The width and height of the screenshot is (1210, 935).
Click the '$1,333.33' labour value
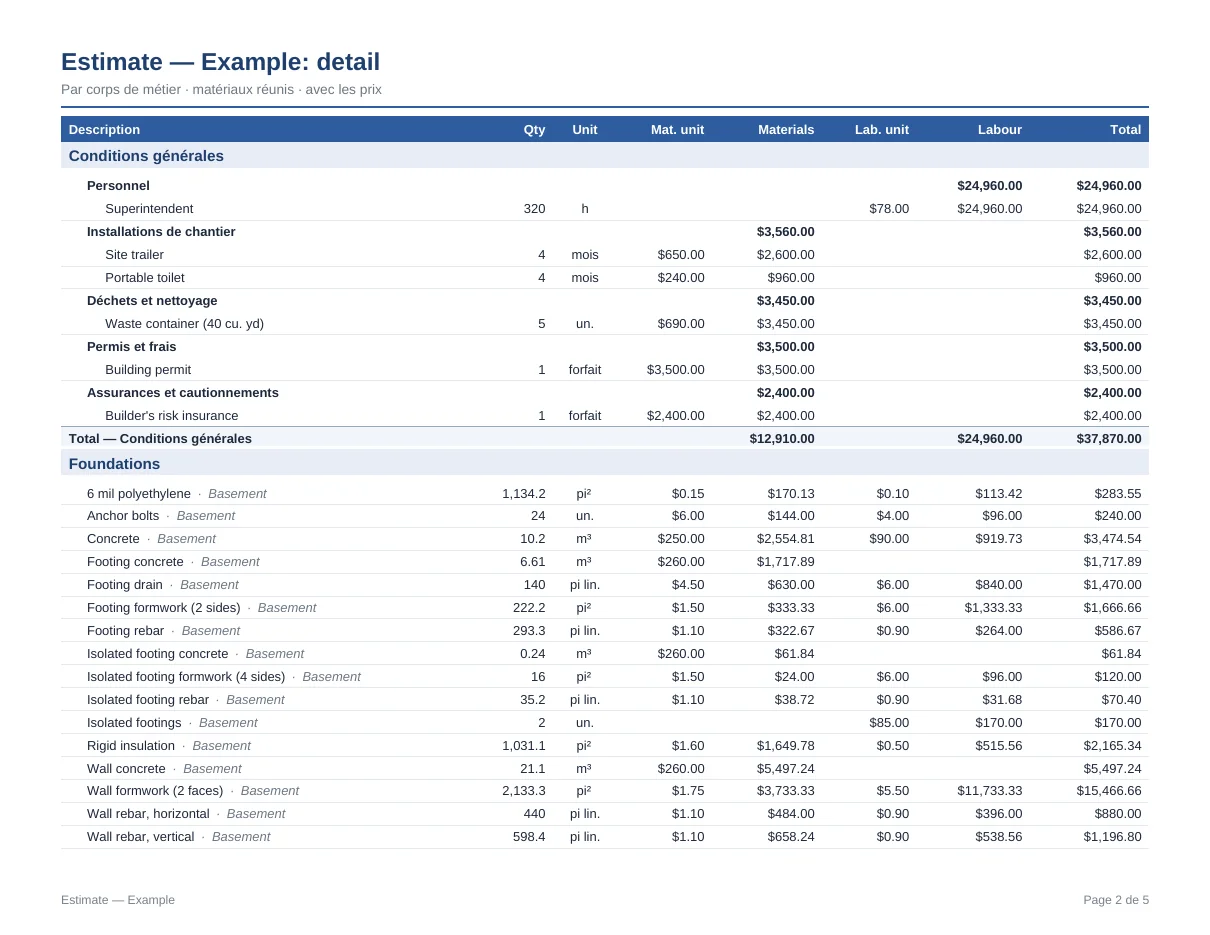point(993,608)
